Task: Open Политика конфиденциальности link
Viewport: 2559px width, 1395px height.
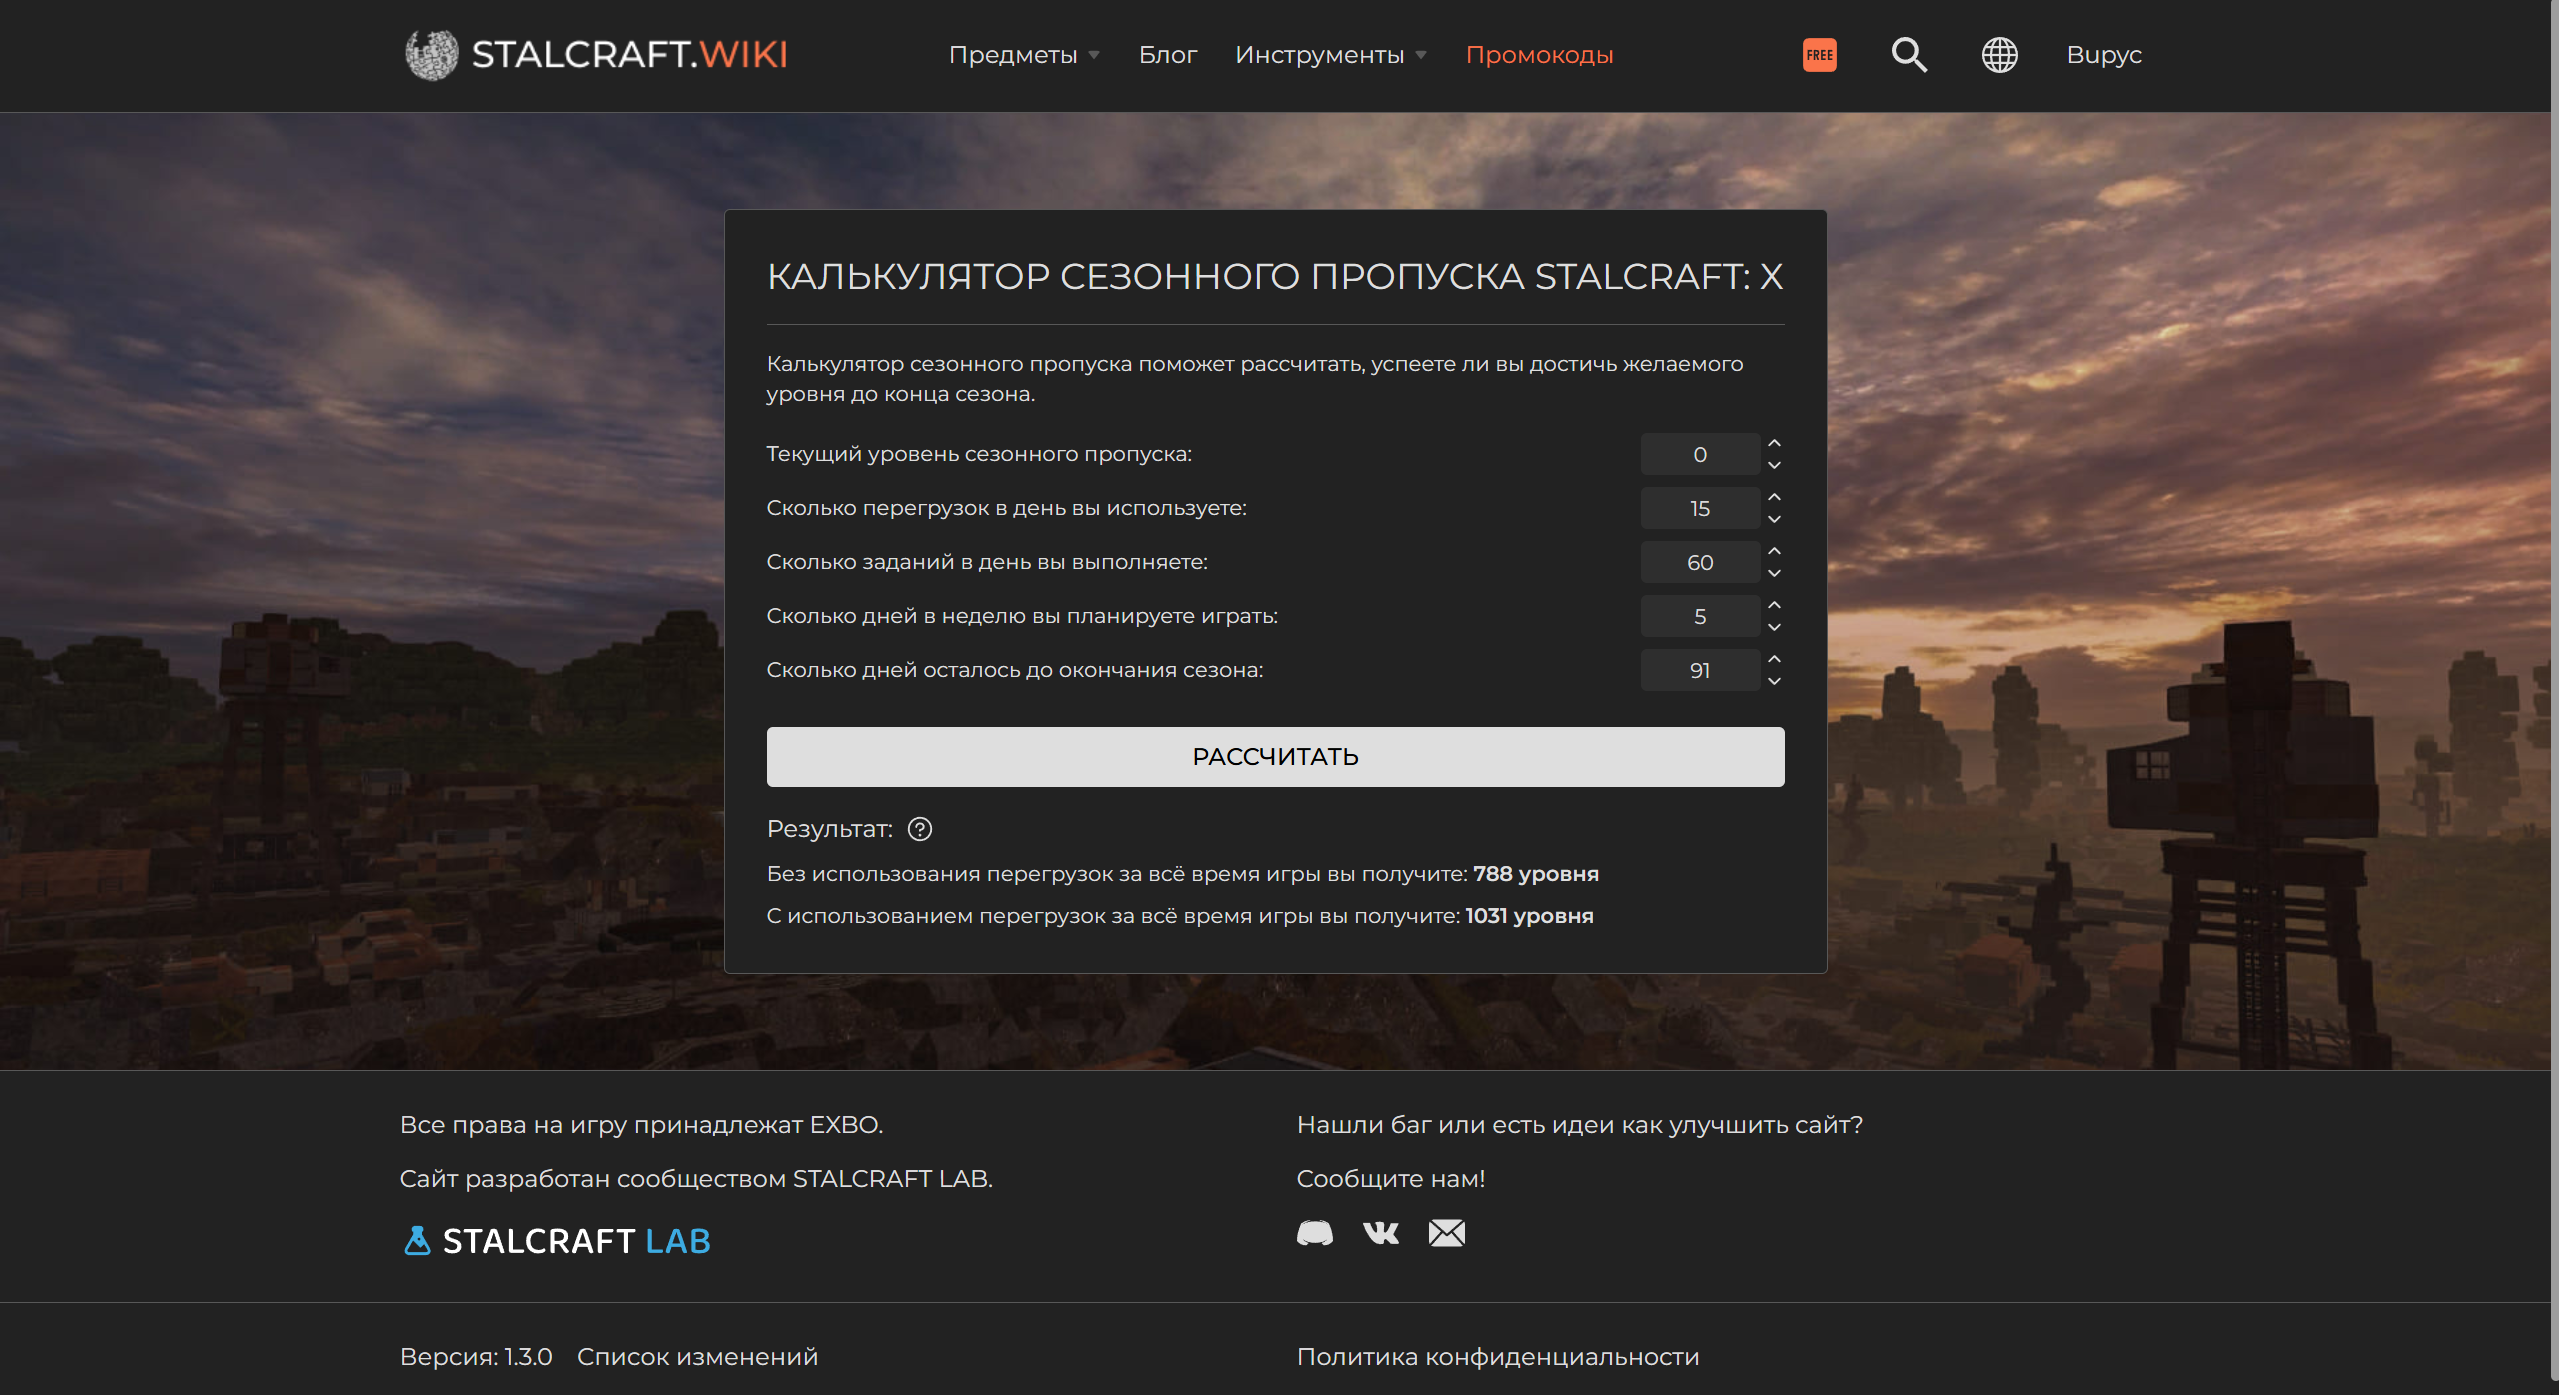Action: pos(1497,1357)
